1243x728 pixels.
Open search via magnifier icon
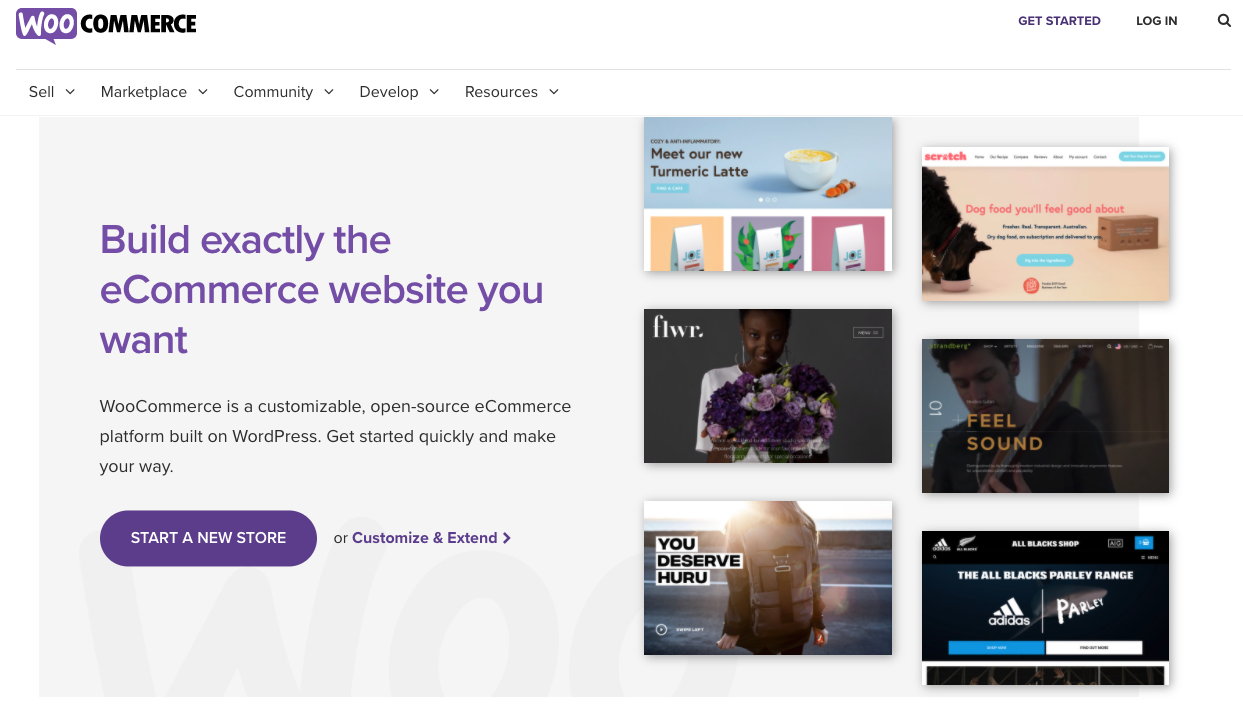pos(1224,21)
